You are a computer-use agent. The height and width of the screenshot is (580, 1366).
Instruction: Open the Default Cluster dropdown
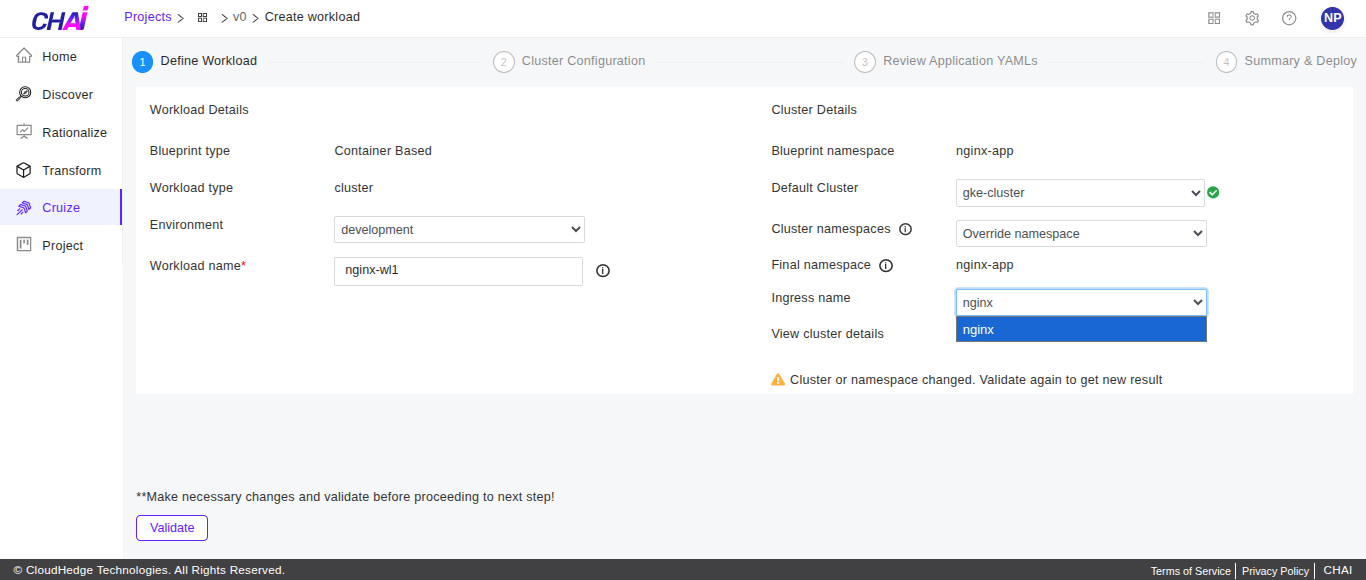[x=1080, y=193]
